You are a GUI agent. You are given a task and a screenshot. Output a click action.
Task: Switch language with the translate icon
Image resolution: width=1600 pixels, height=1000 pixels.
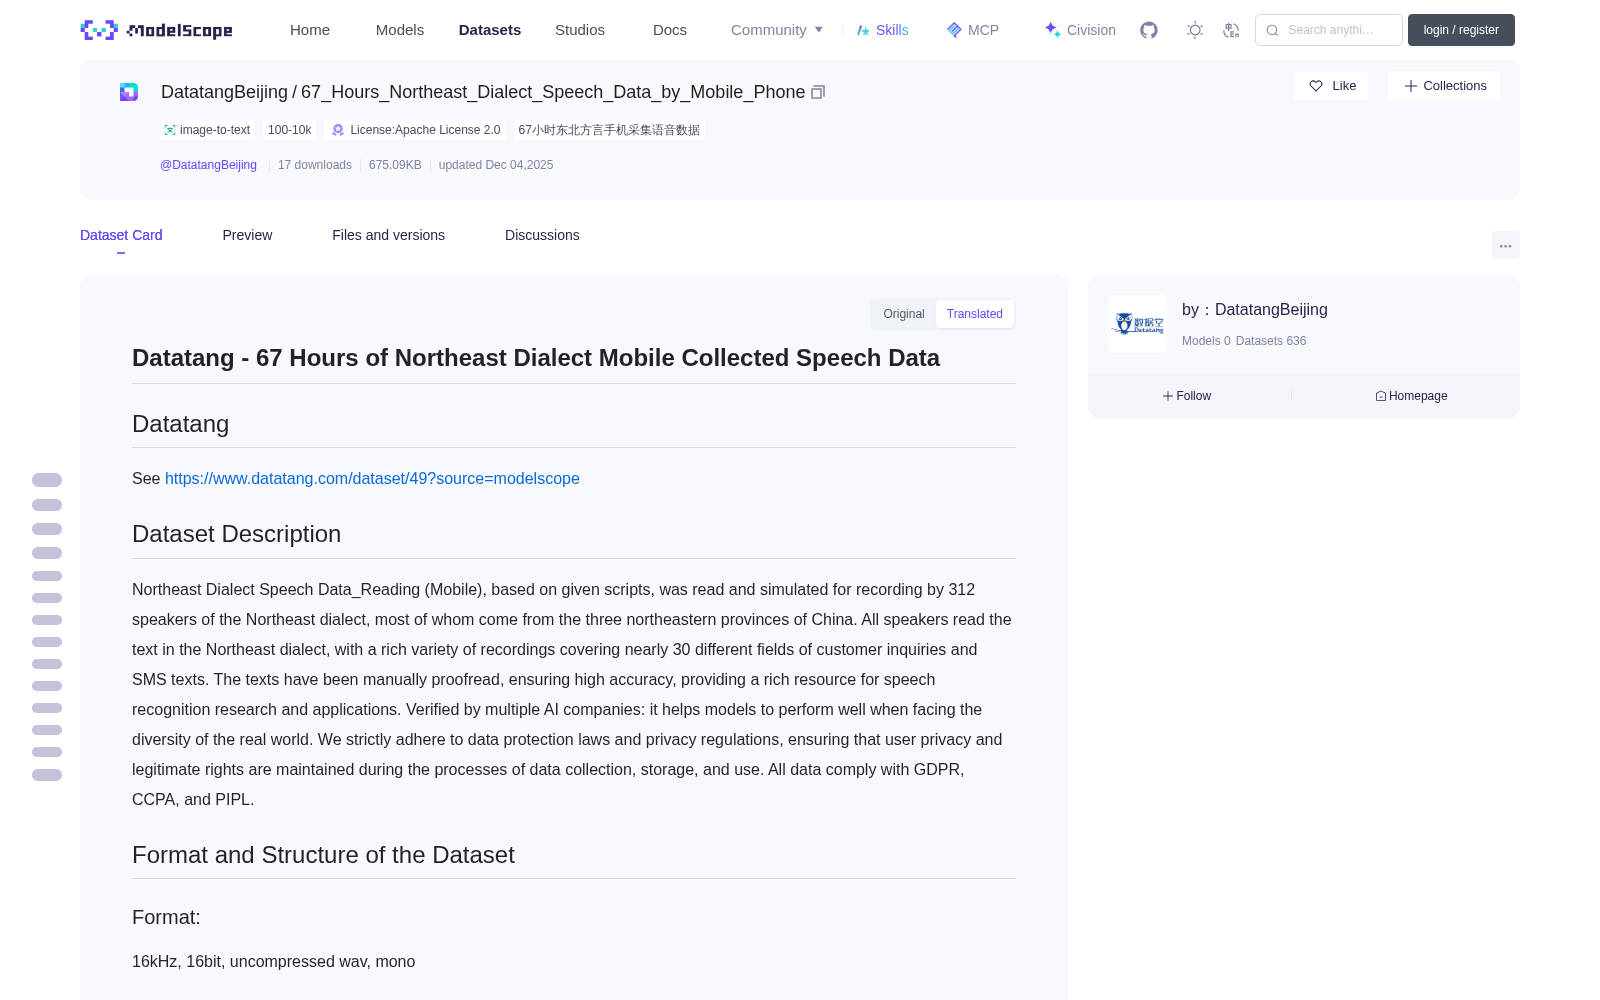click(1231, 30)
